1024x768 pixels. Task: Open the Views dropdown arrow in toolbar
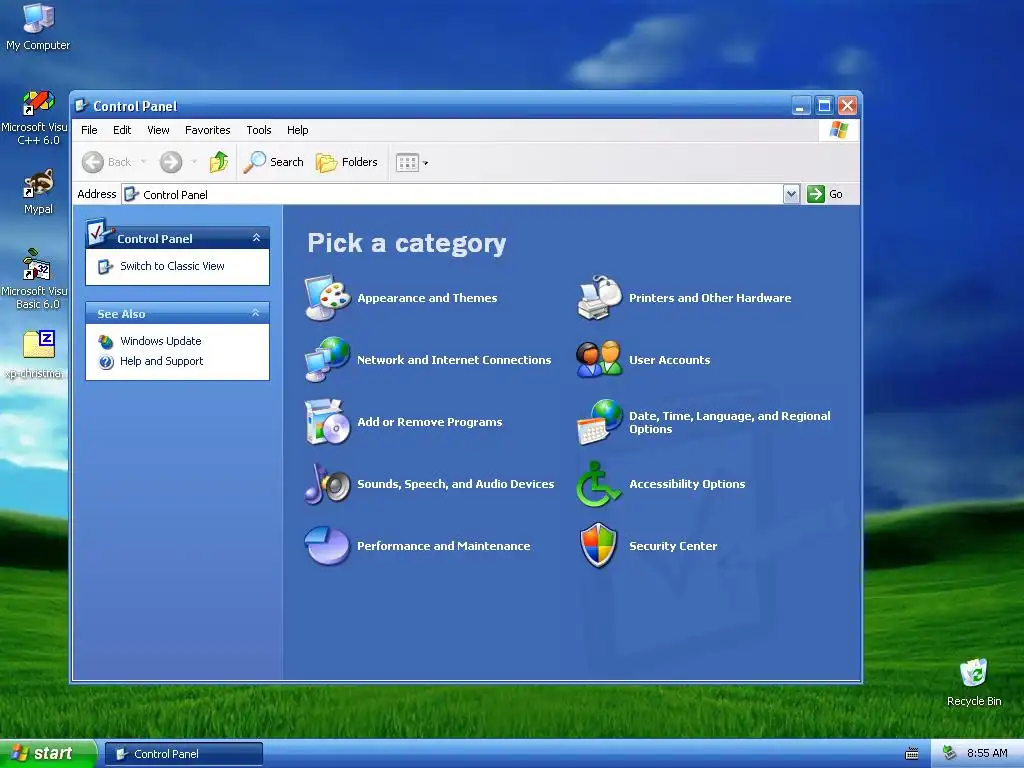426,163
